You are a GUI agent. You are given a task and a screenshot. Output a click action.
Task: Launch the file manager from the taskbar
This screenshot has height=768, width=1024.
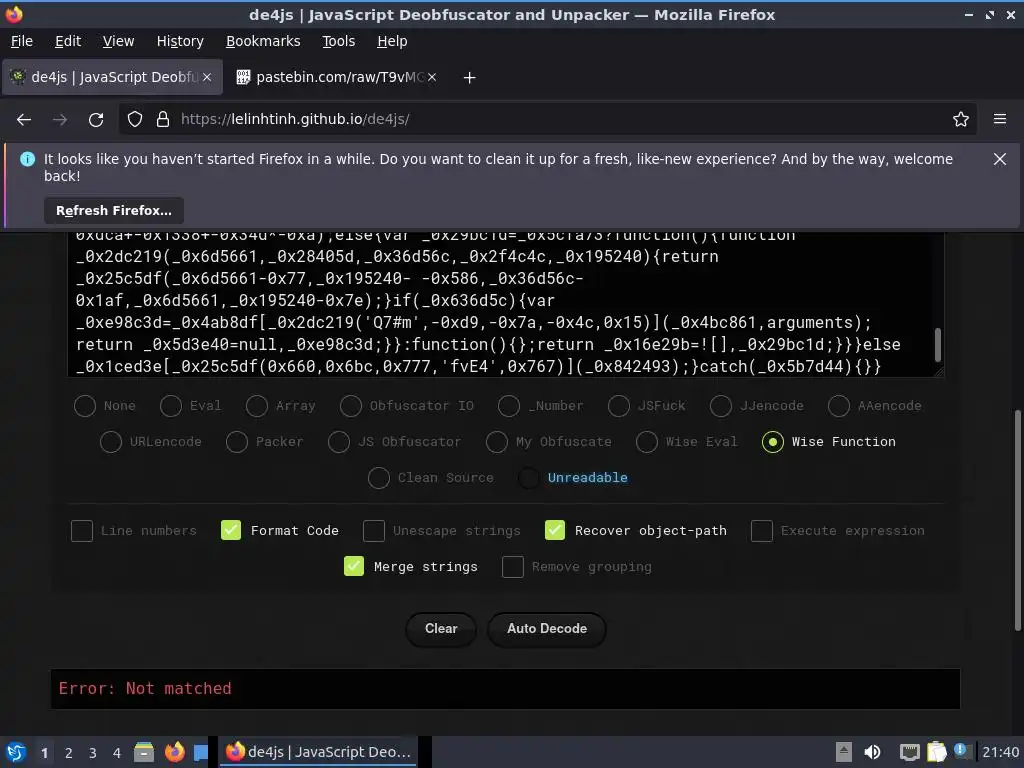(144, 752)
